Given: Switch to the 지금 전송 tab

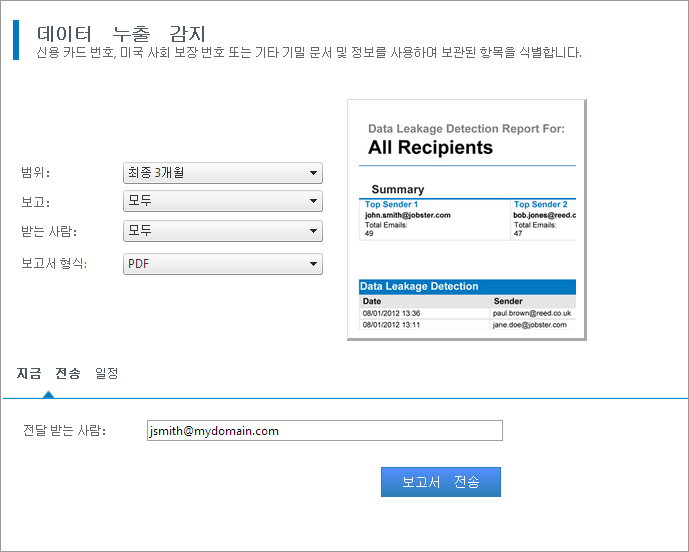Looking at the screenshot, I should pos(48,373).
